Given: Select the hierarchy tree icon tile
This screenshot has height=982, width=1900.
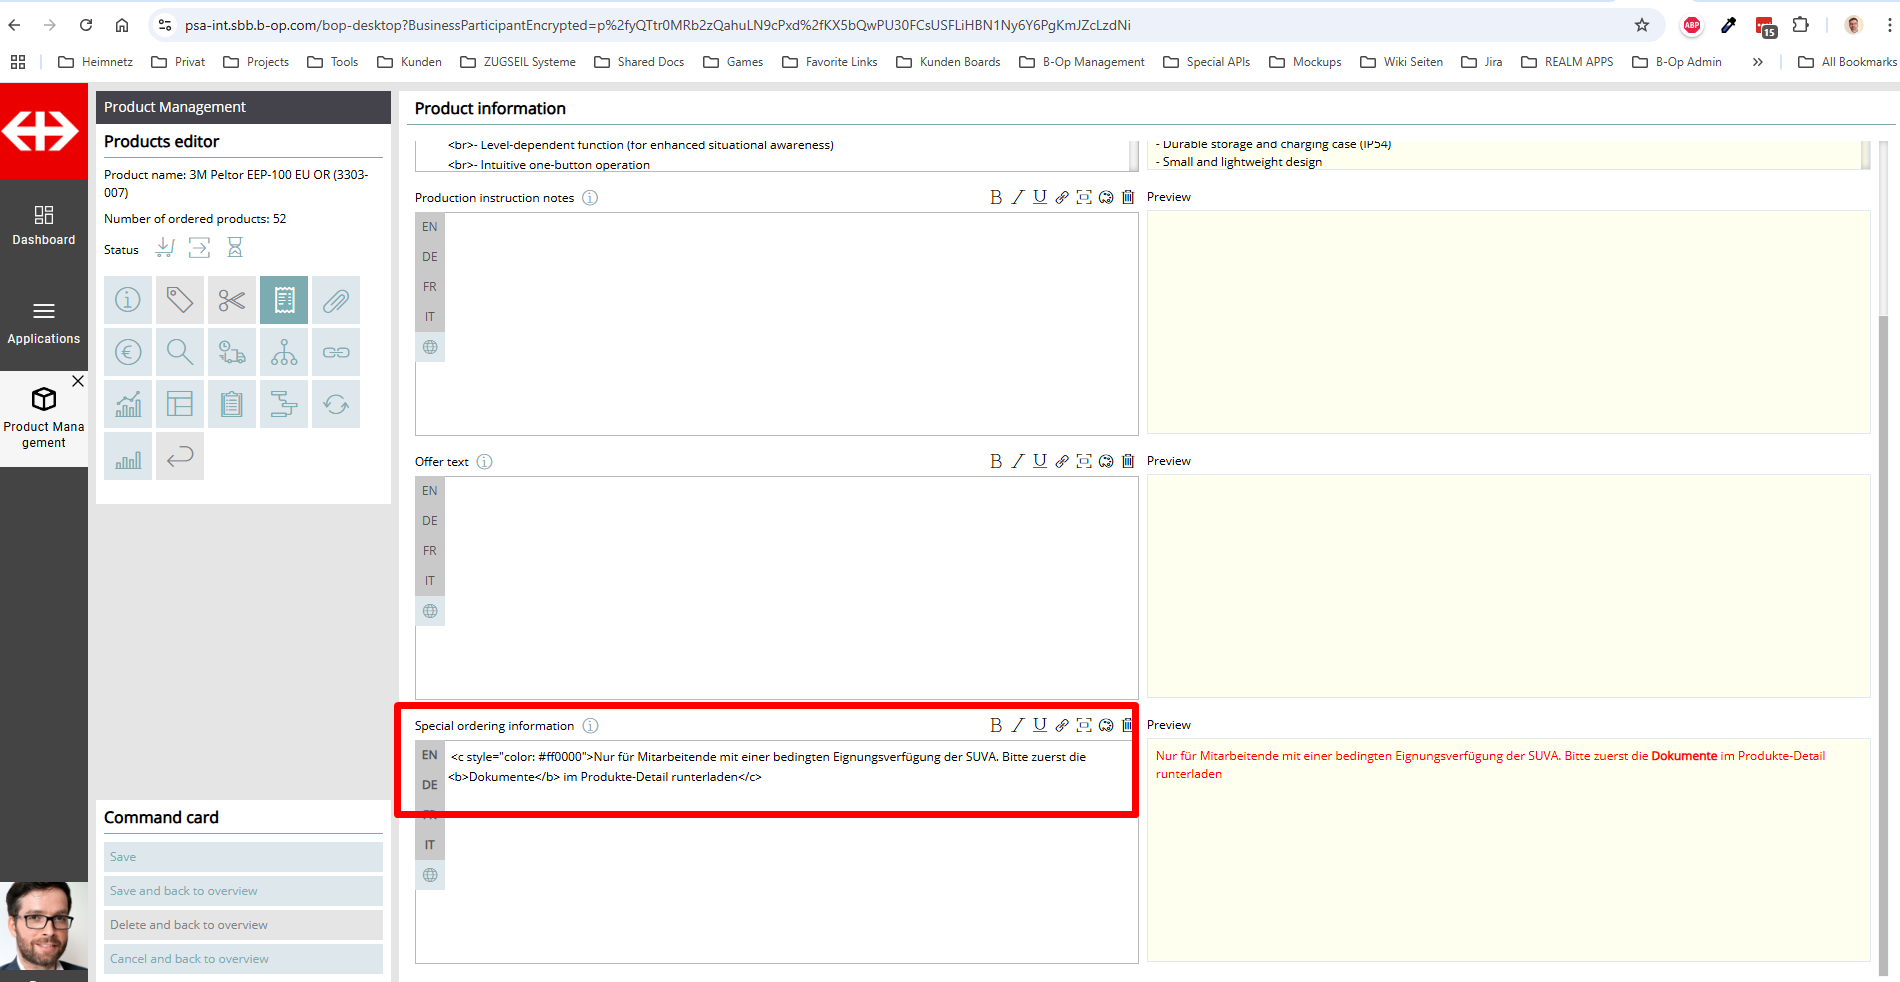Looking at the screenshot, I should point(284,352).
